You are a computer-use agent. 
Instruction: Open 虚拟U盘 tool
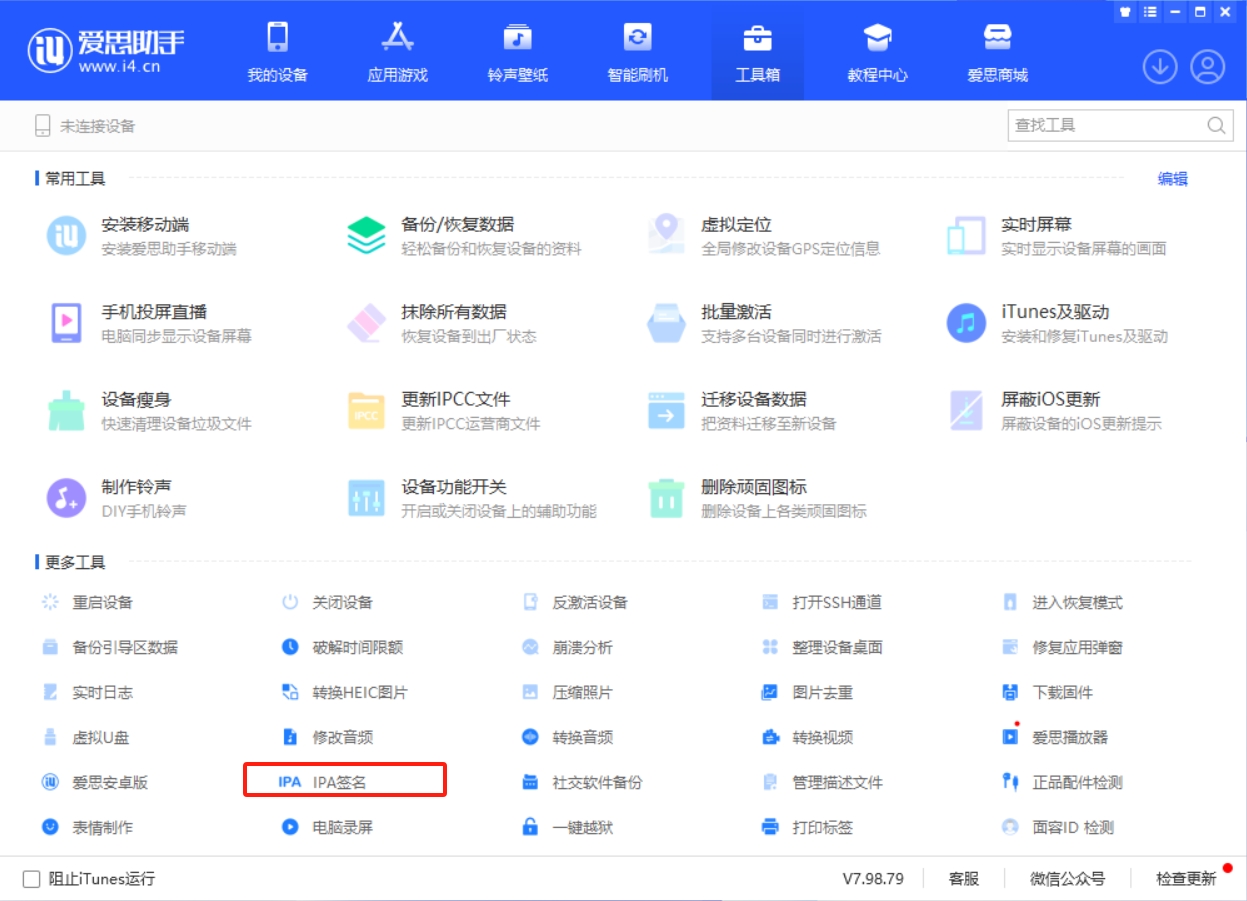tap(85, 738)
